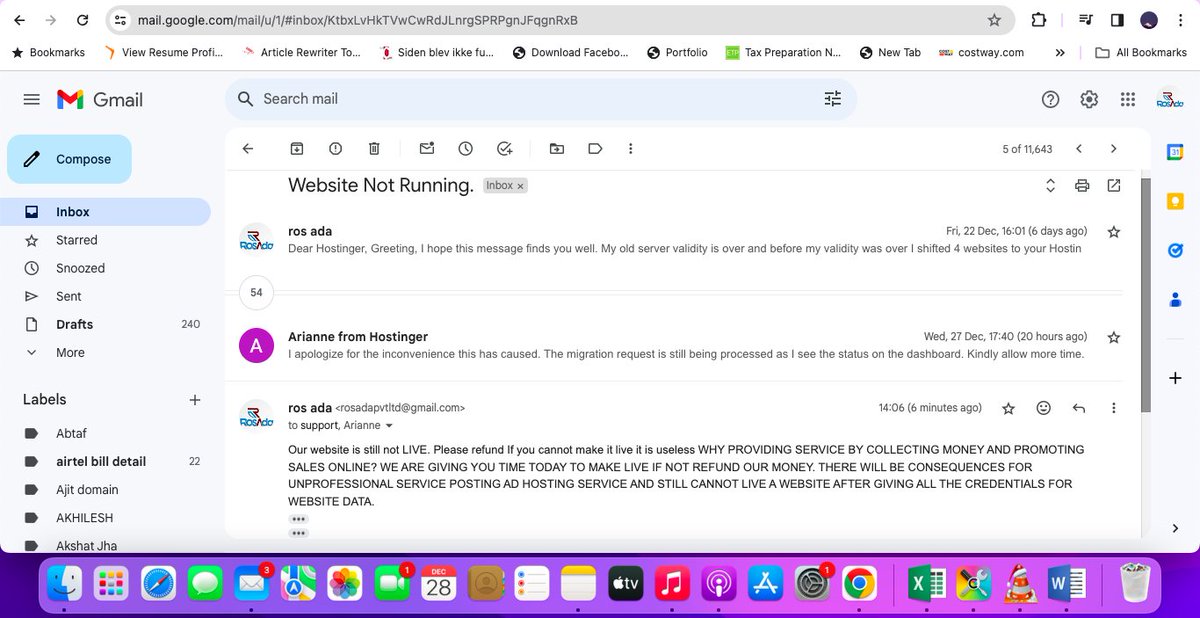Snooze this conversation with clock icon

tap(465, 149)
